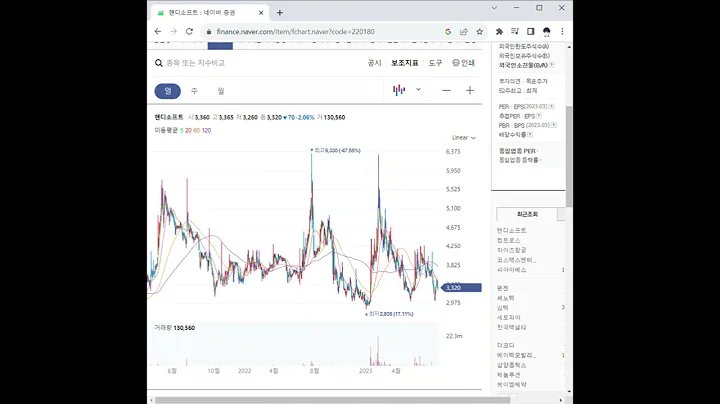Viewport: 720px width, 404px height.
Task: Click the help icon beside 외국인소진율(B/A)
Action: click(551, 65)
